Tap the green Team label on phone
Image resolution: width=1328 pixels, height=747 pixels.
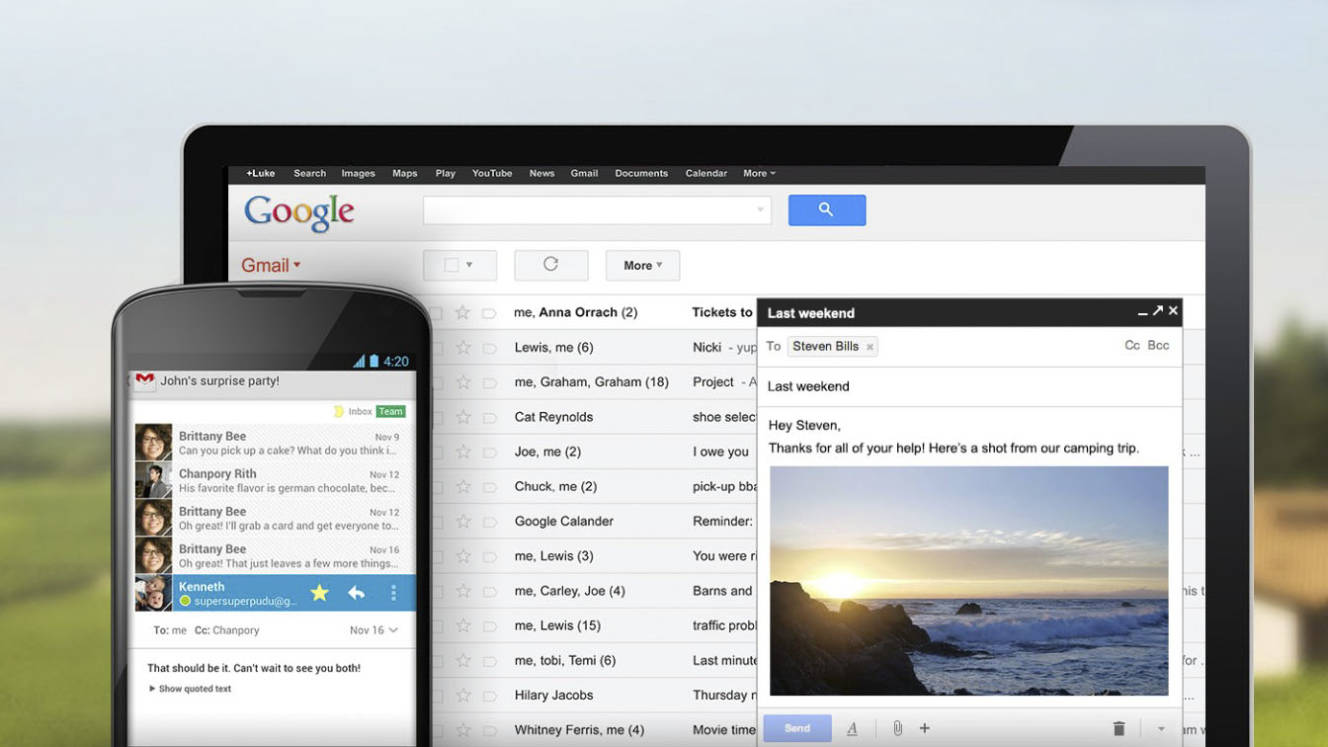pyautogui.click(x=391, y=411)
